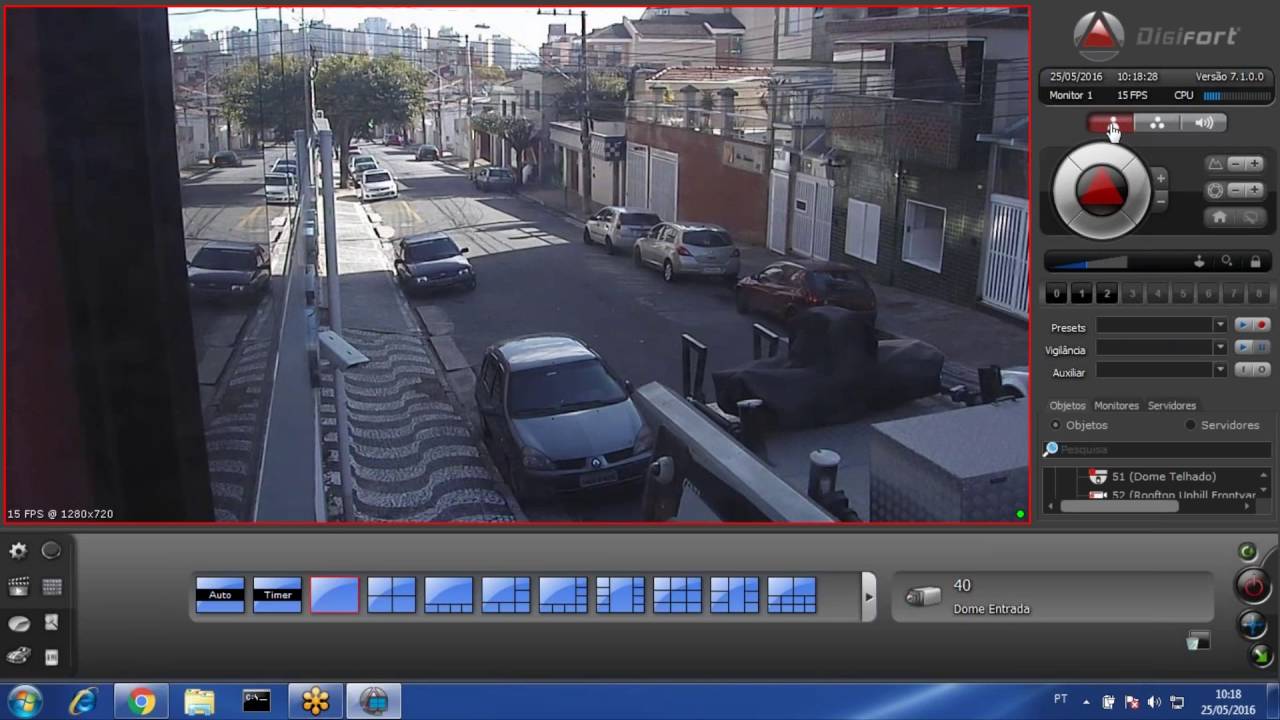Open the virtual matrix grid icon
1280x720 pixels.
52,587
